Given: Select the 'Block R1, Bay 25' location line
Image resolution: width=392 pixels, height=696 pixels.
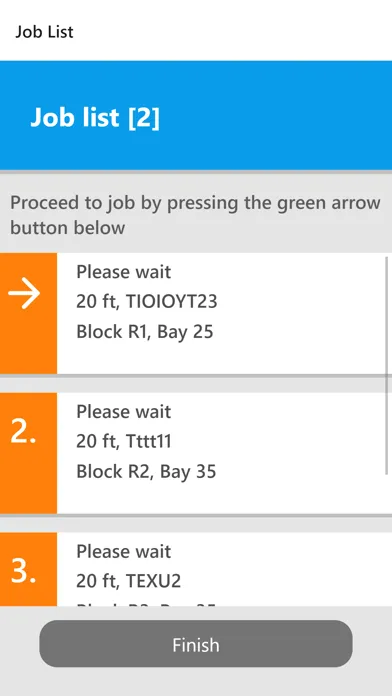Looking at the screenshot, I should tap(145, 332).
